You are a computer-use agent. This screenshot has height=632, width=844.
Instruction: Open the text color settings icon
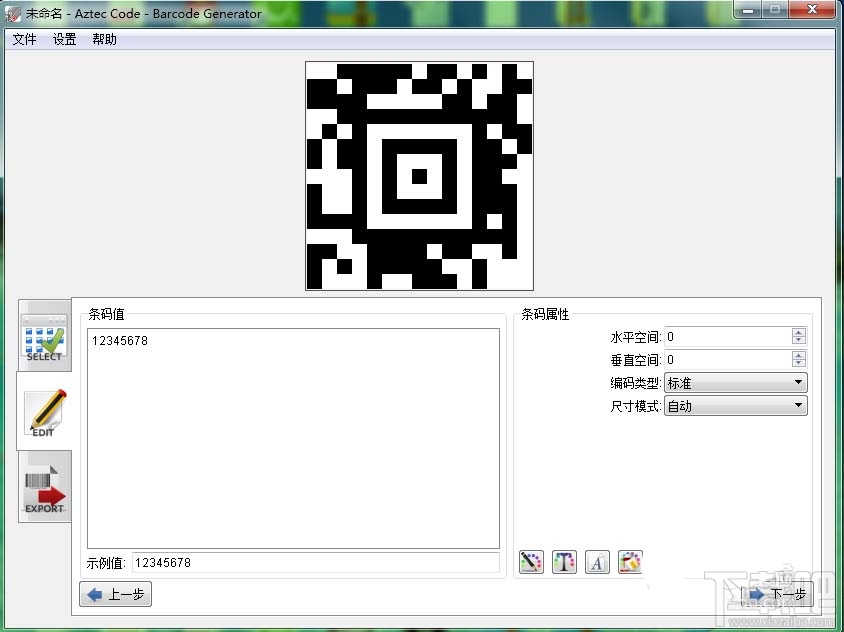tap(564, 562)
